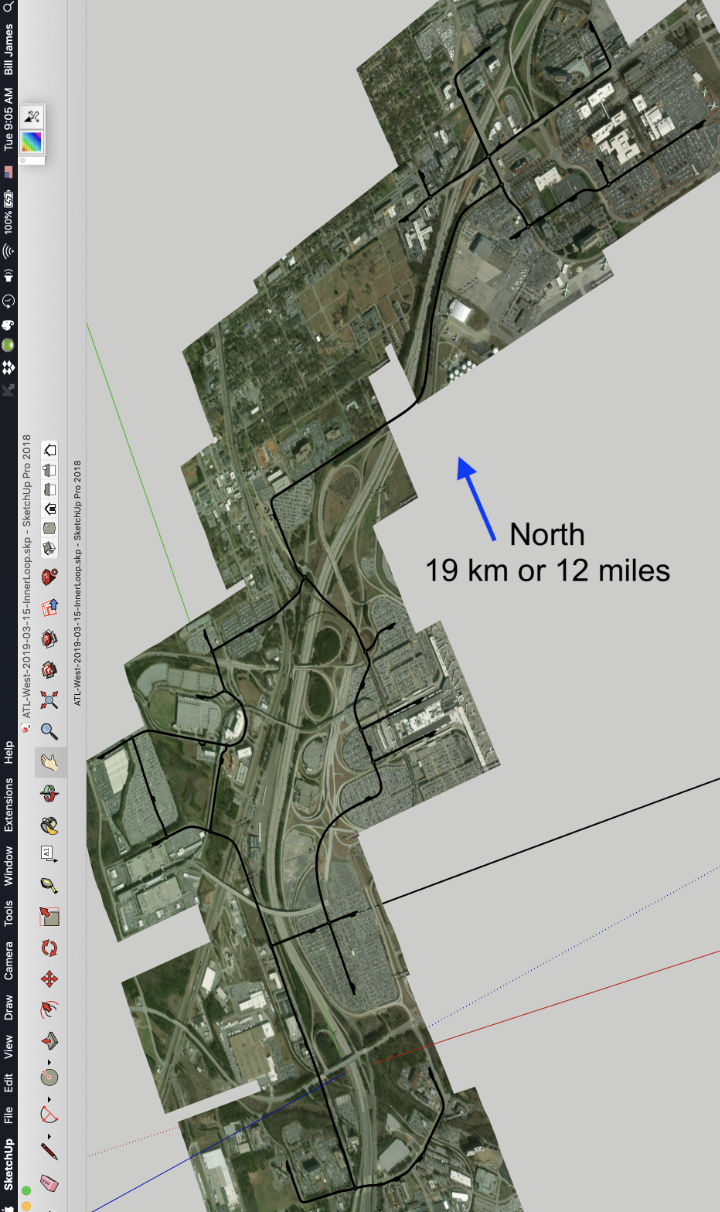Select the Eraser tool
Image resolution: width=720 pixels, height=1212 pixels.
(49, 1184)
